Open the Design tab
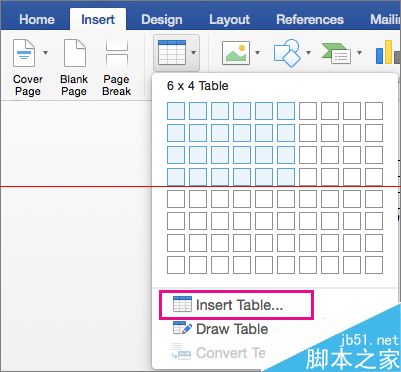Screen dimensions: 401x372 point(162,19)
